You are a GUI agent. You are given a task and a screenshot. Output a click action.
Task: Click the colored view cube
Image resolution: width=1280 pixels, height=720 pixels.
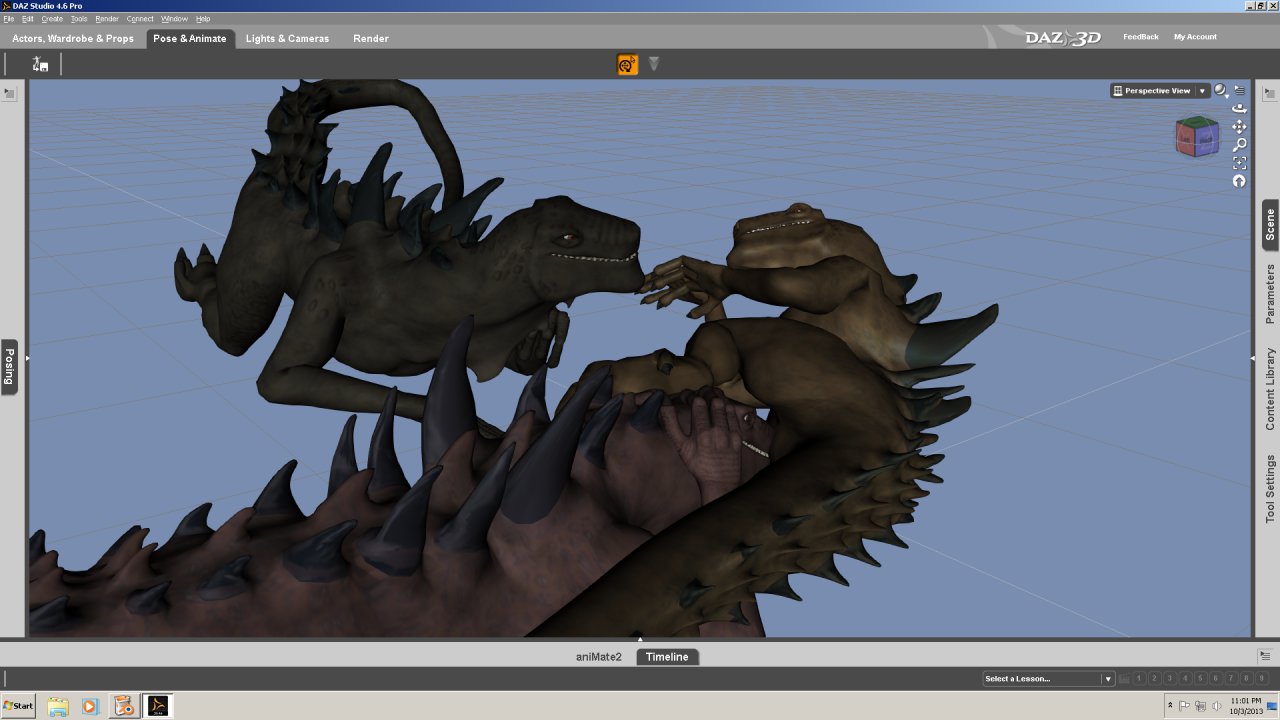pyautogui.click(x=1197, y=137)
